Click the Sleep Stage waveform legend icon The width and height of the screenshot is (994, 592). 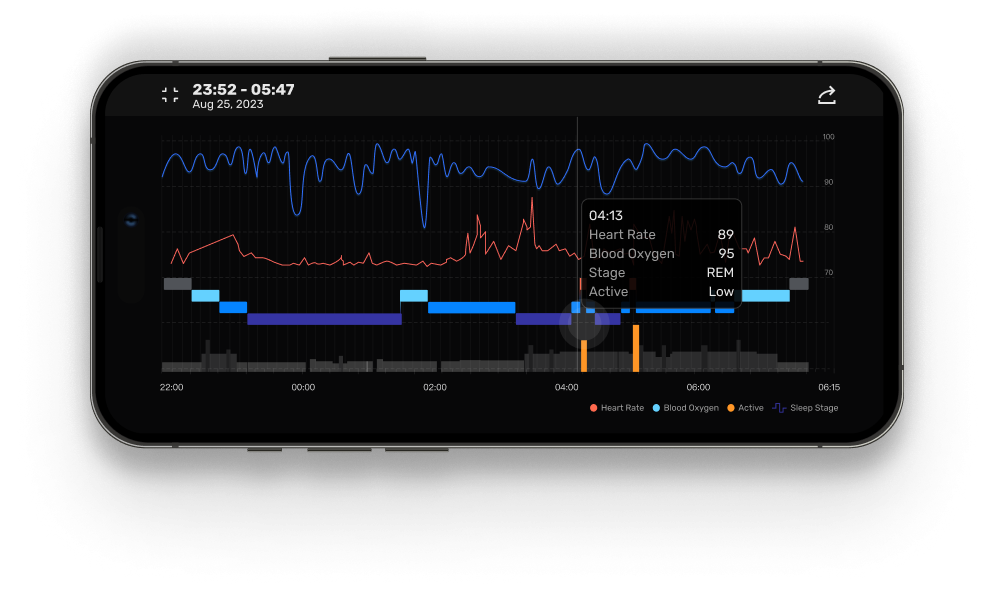pyautogui.click(x=778, y=408)
